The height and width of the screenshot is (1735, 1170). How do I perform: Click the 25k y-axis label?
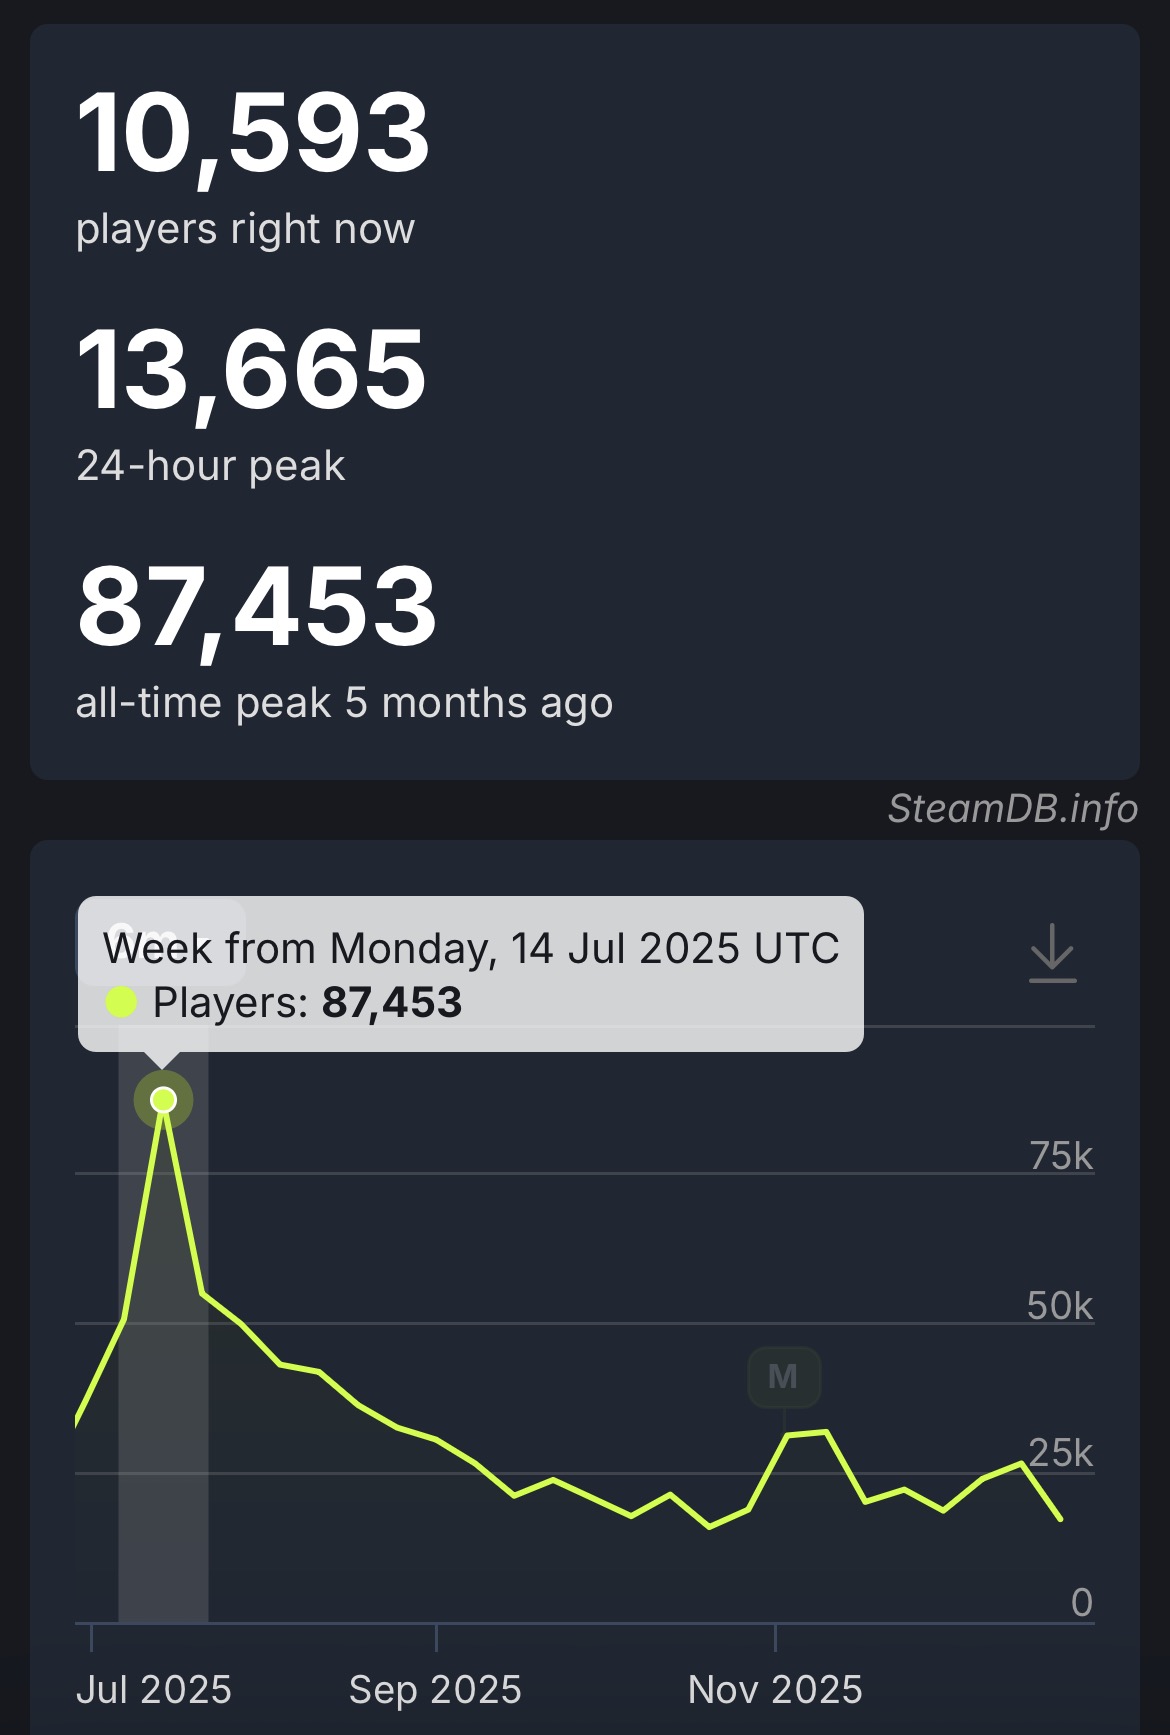pos(1060,1453)
